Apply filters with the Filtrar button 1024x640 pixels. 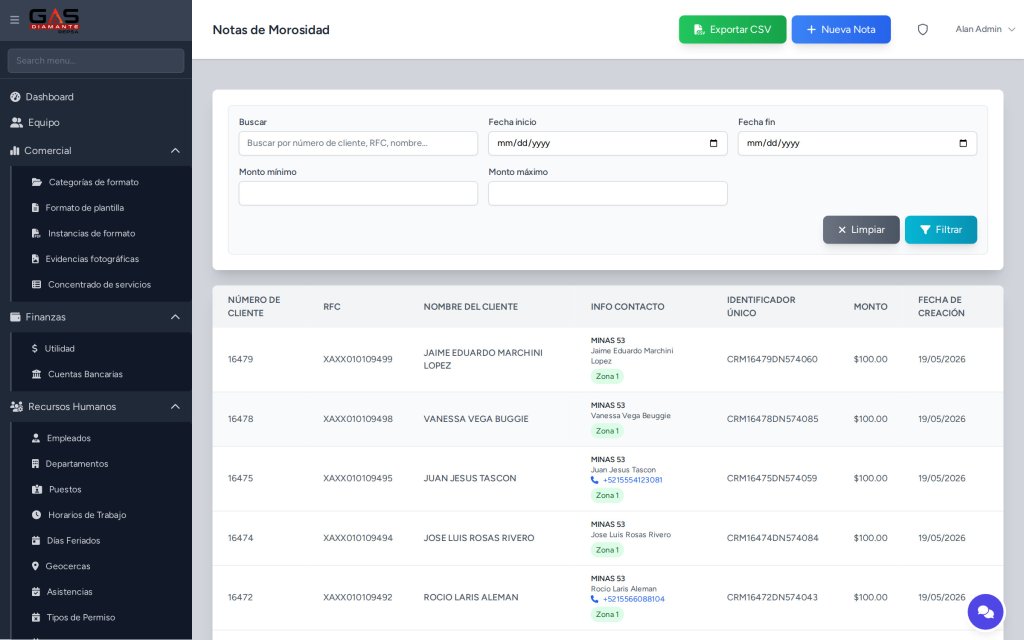pyautogui.click(x=940, y=230)
